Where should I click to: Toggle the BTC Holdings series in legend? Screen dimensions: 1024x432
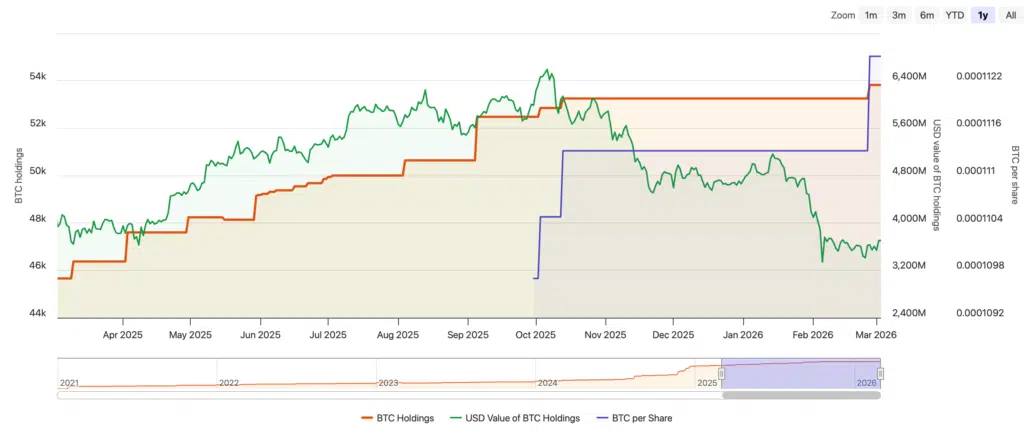click(x=397, y=418)
